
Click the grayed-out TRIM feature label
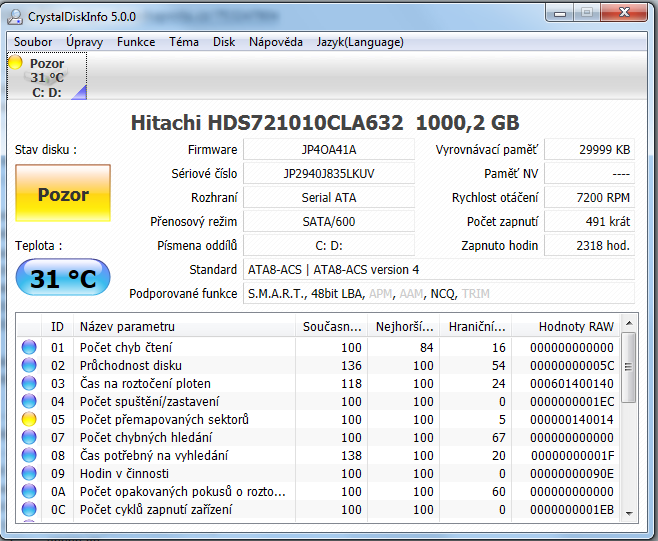pos(475,293)
